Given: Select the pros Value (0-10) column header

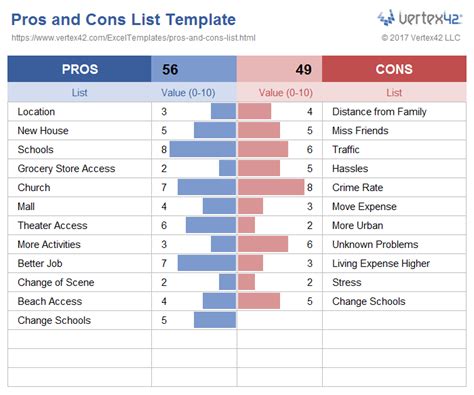Looking at the screenshot, I should pyautogui.click(x=188, y=93).
